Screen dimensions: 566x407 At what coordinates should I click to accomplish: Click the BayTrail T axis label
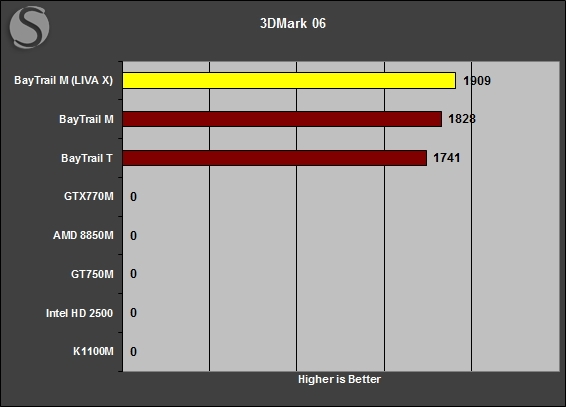87,158
